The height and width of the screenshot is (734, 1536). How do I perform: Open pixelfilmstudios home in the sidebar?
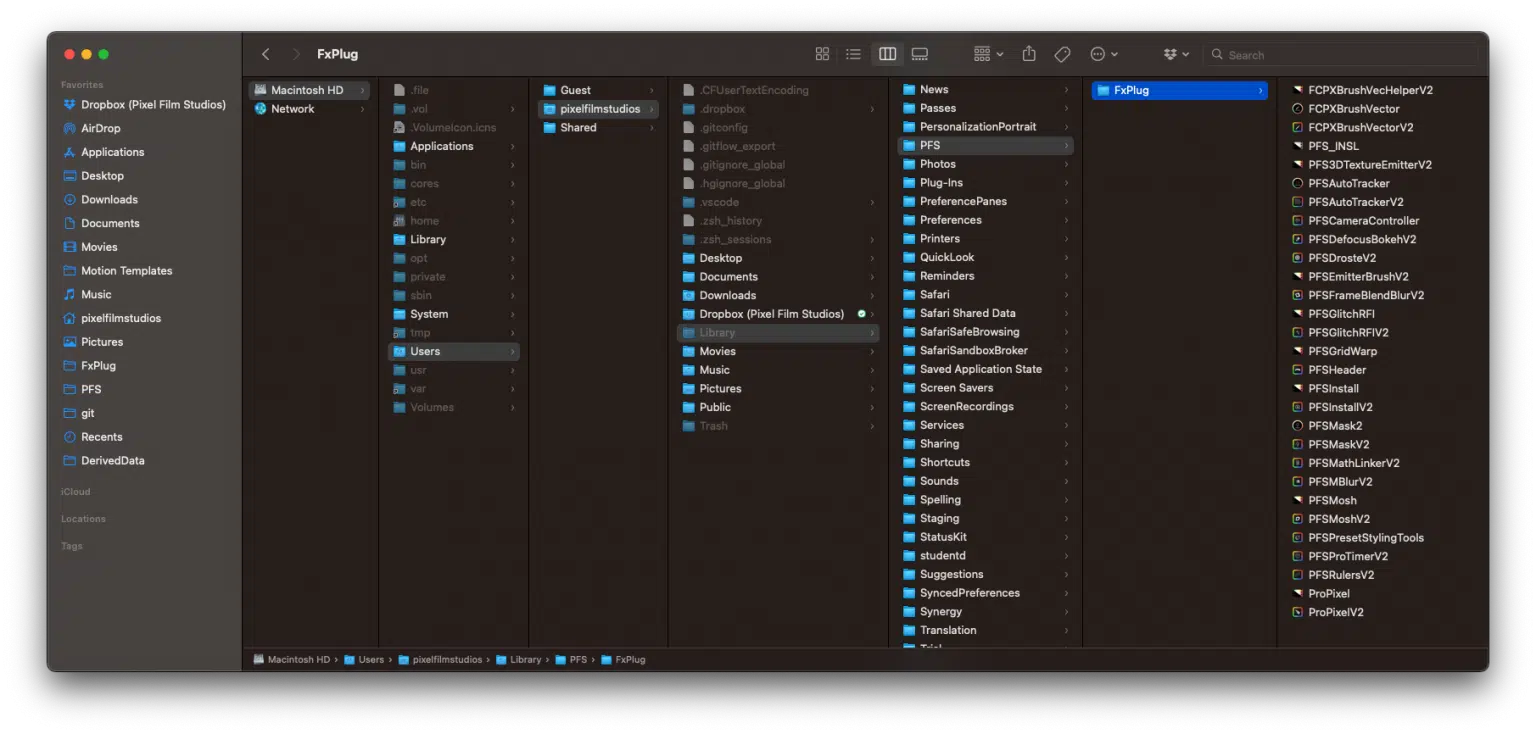(112, 318)
